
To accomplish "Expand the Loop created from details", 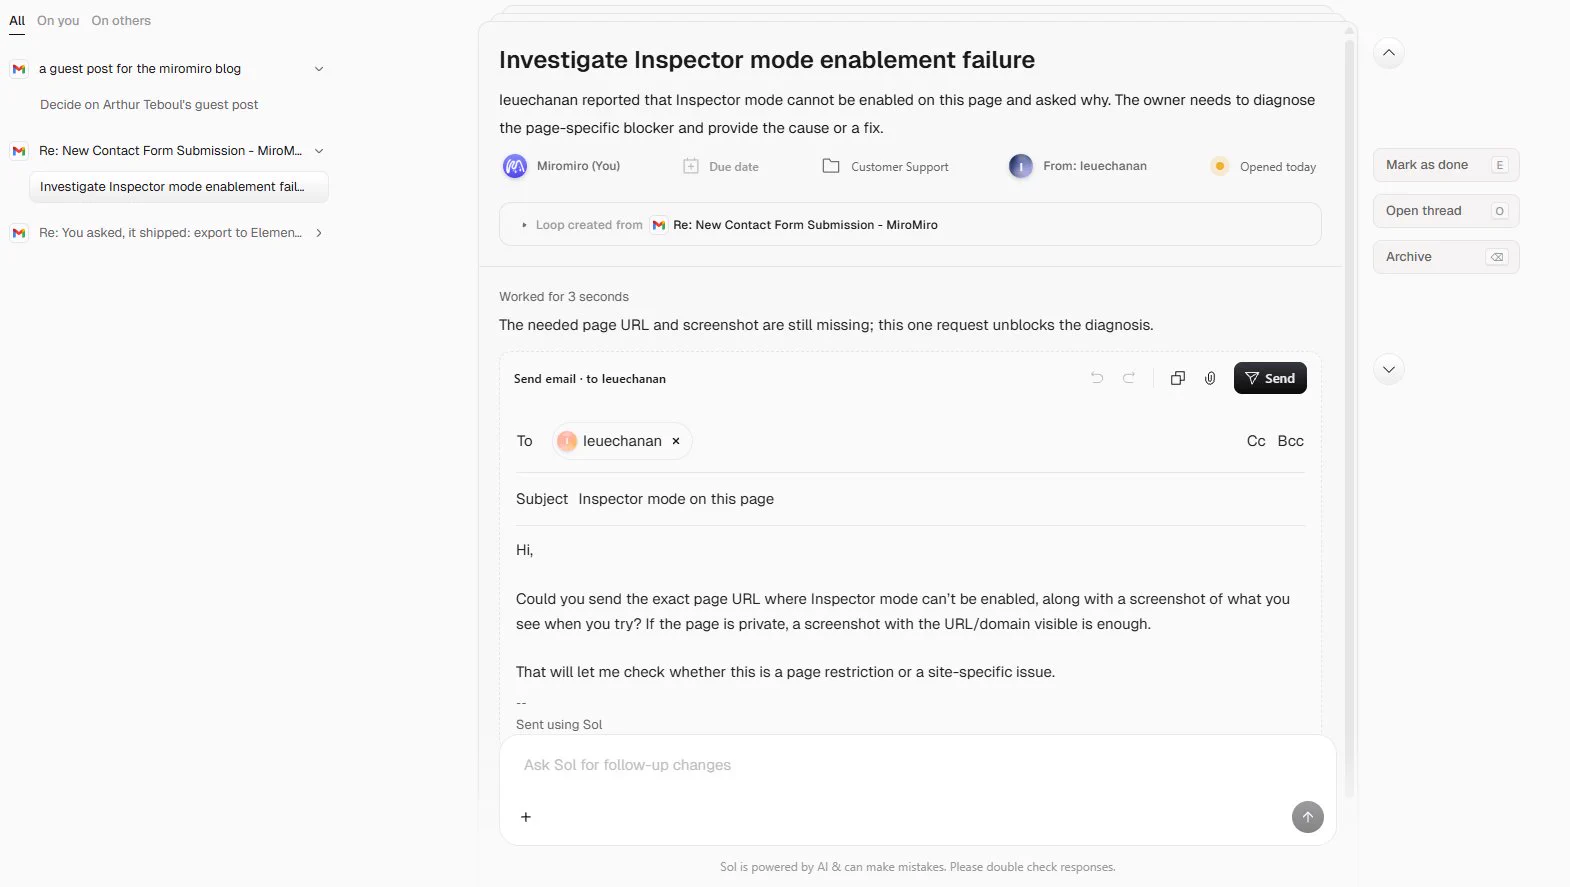I will click(525, 225).
